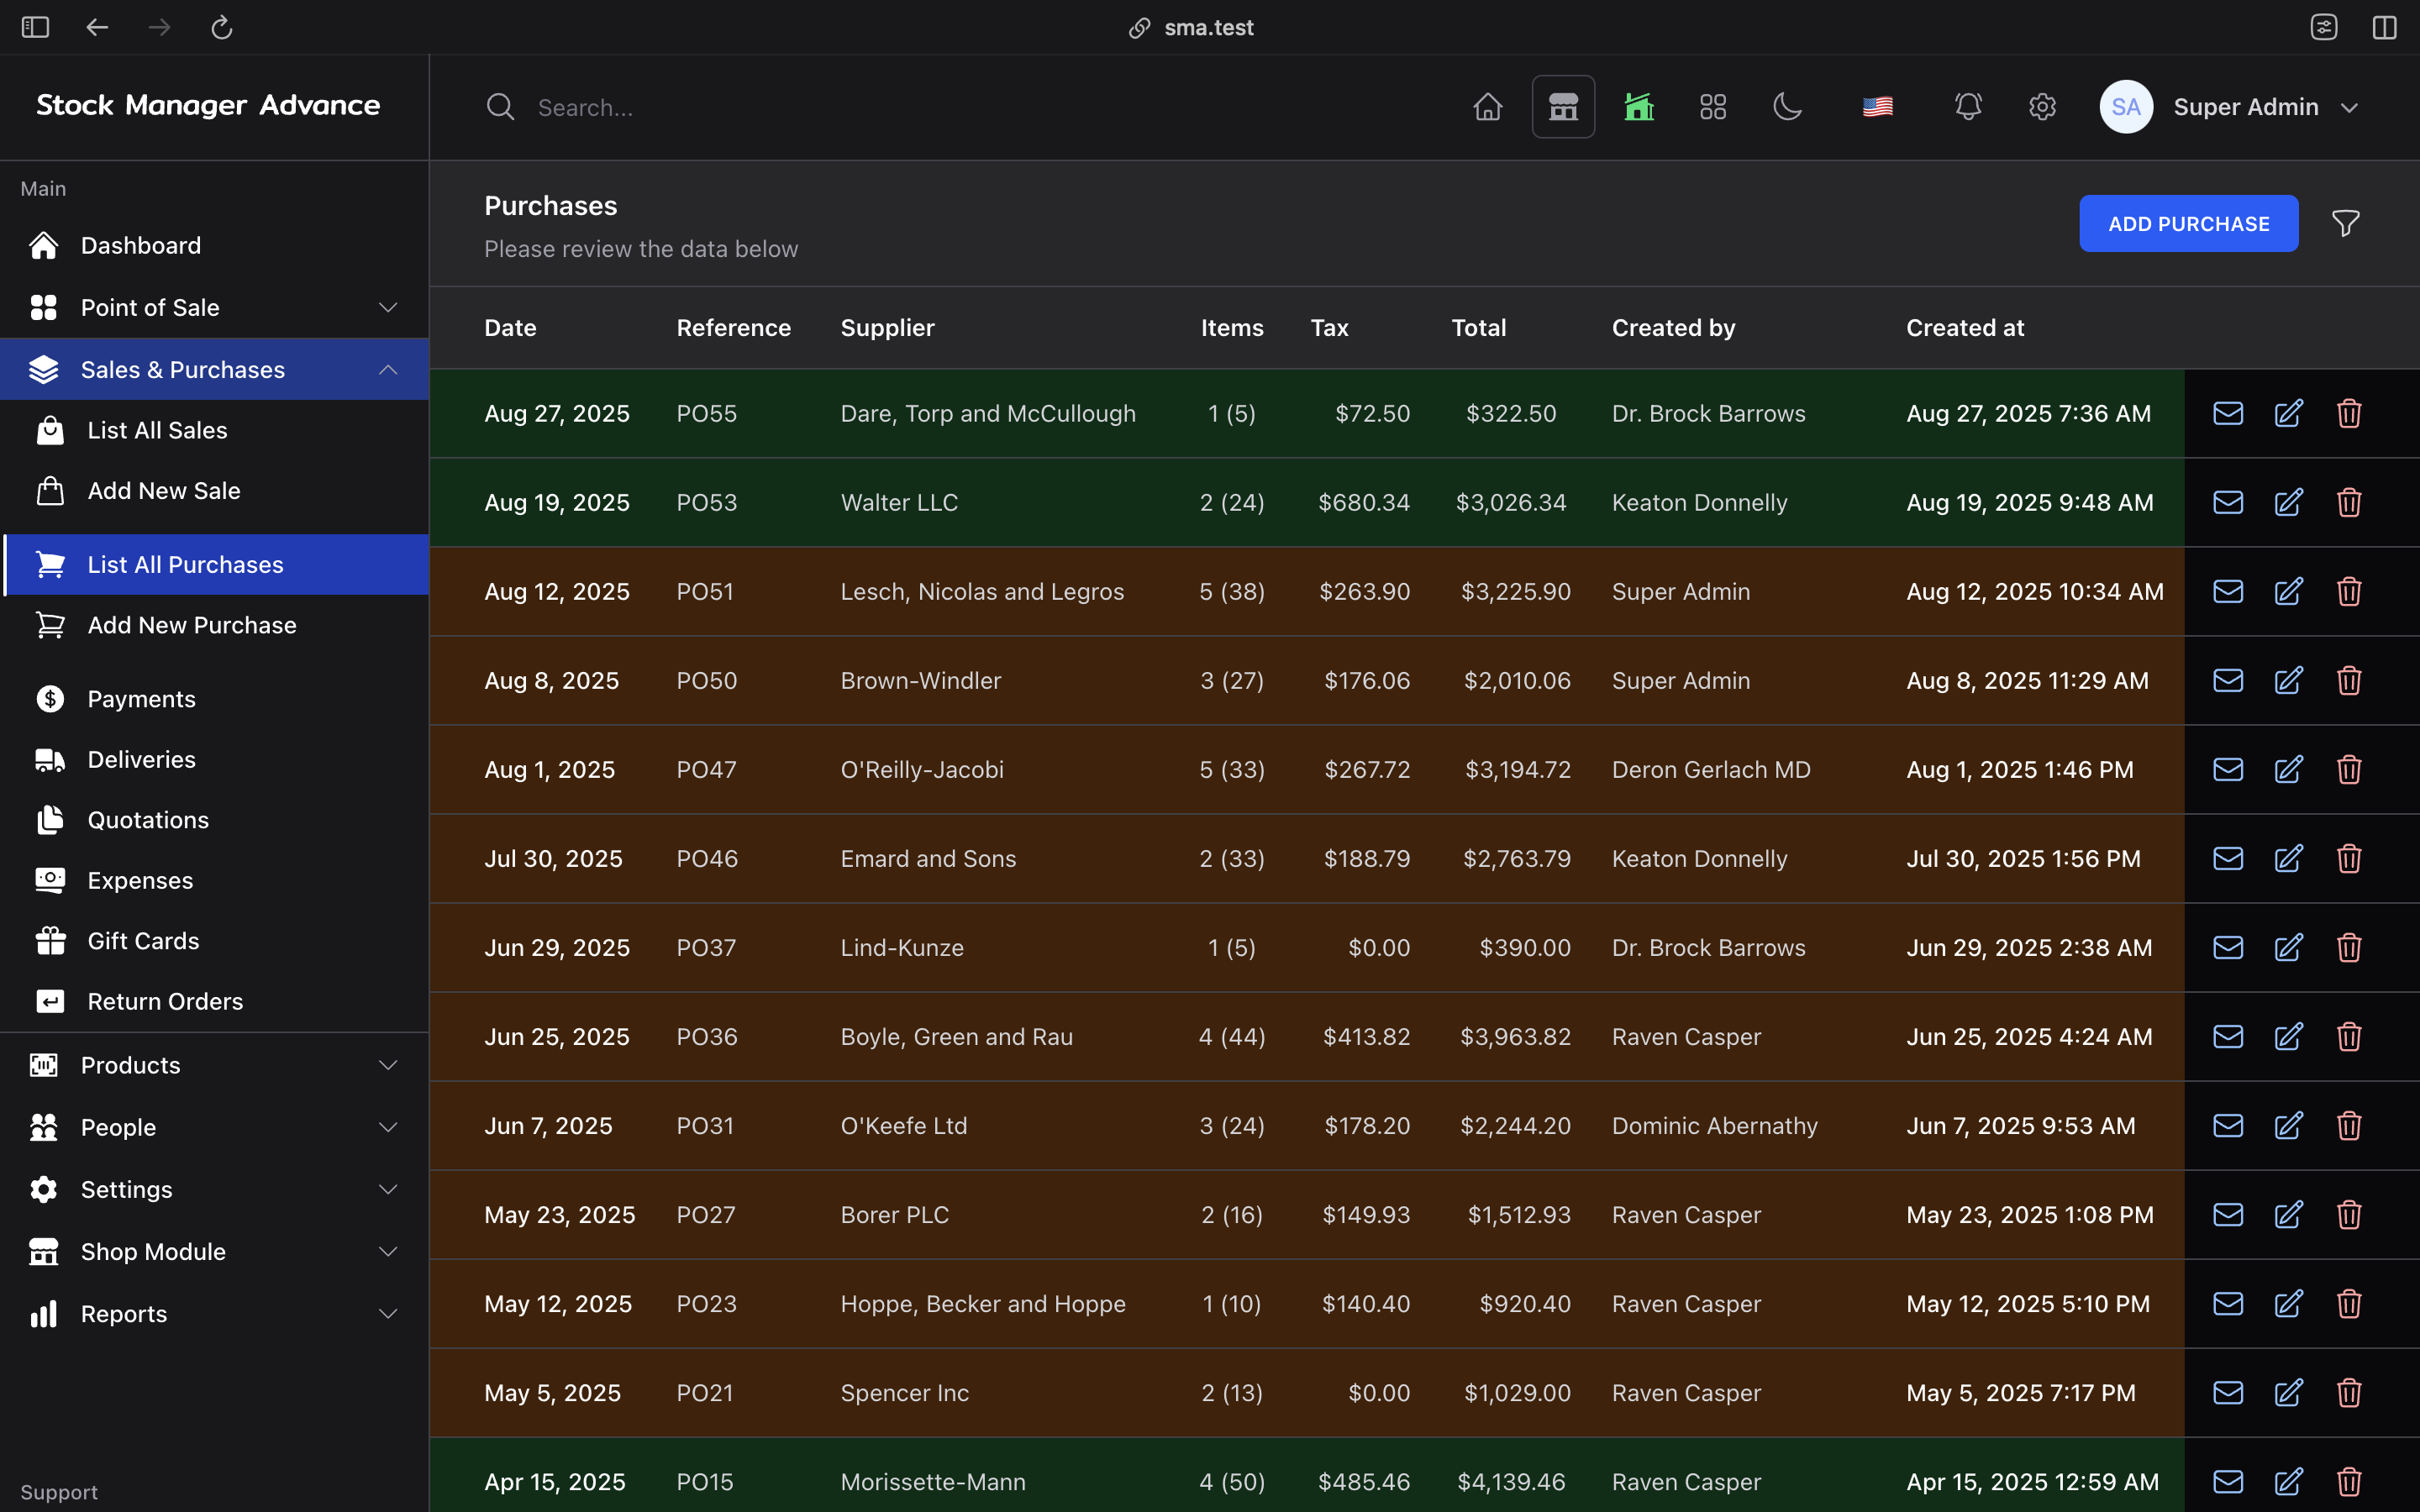Click Stock Manager Advance logo
Screen dimensions: 2420x1512
tap(208, 105)
